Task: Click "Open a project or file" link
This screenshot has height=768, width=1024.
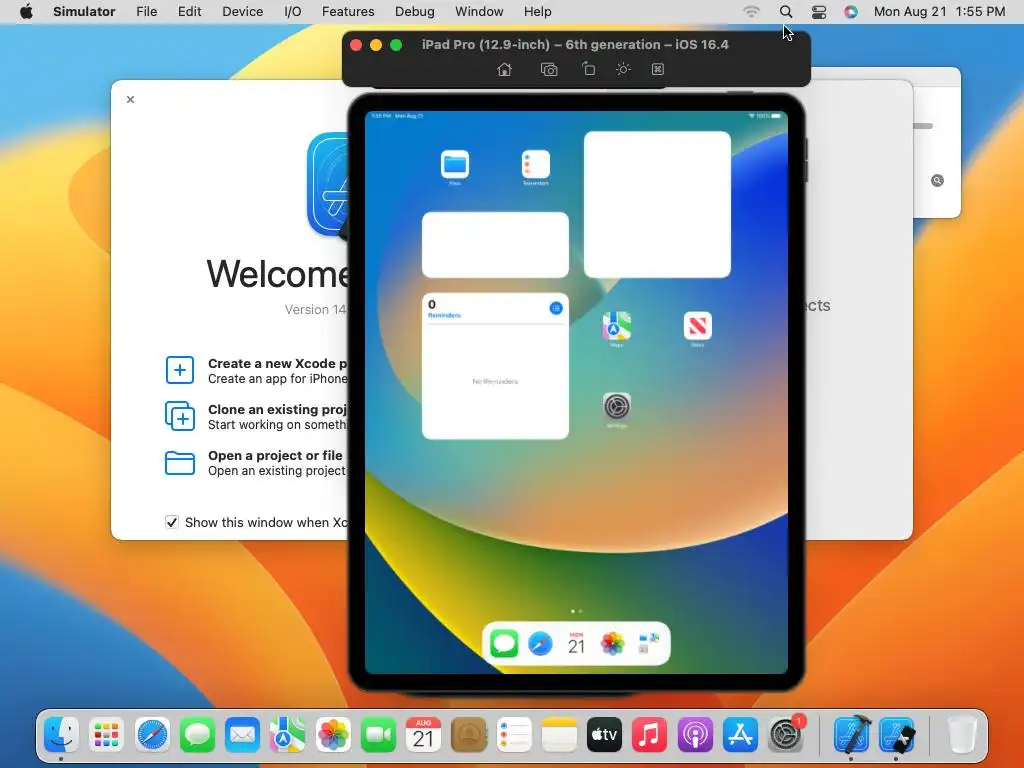Action: [275, 455]
